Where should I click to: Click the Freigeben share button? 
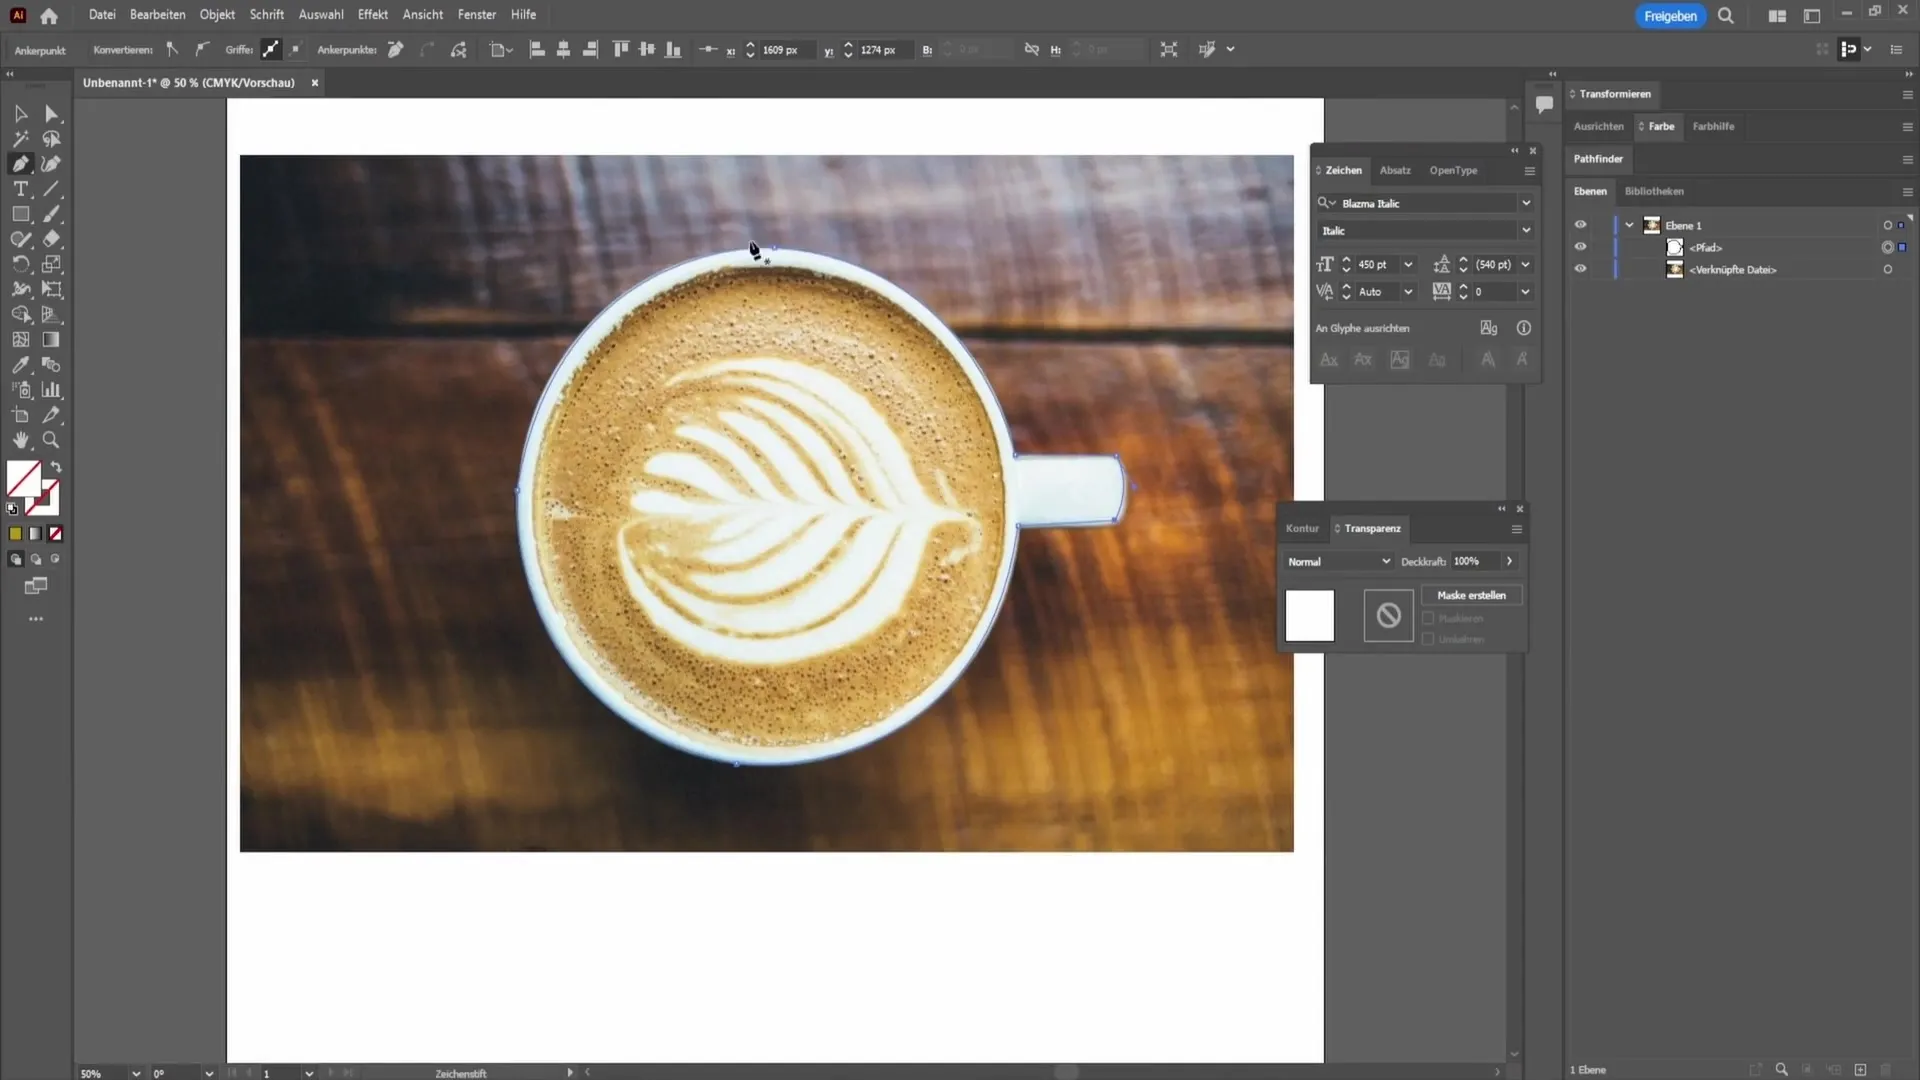1670,16
